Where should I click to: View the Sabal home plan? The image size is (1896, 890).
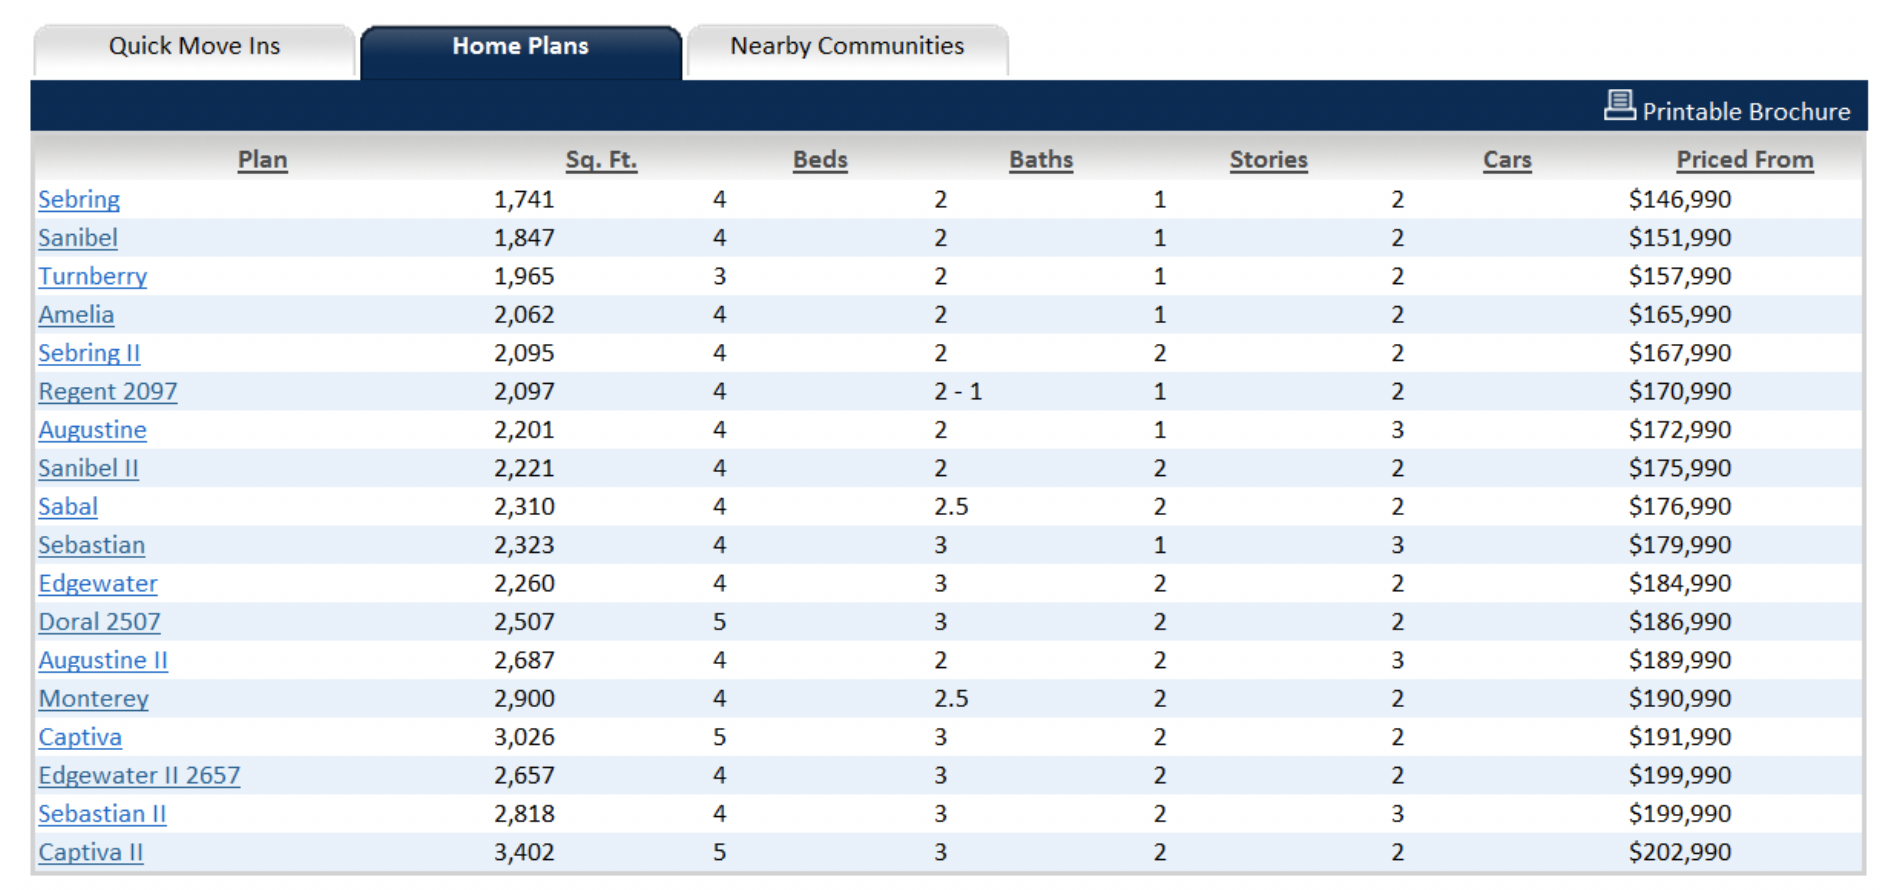68,507
